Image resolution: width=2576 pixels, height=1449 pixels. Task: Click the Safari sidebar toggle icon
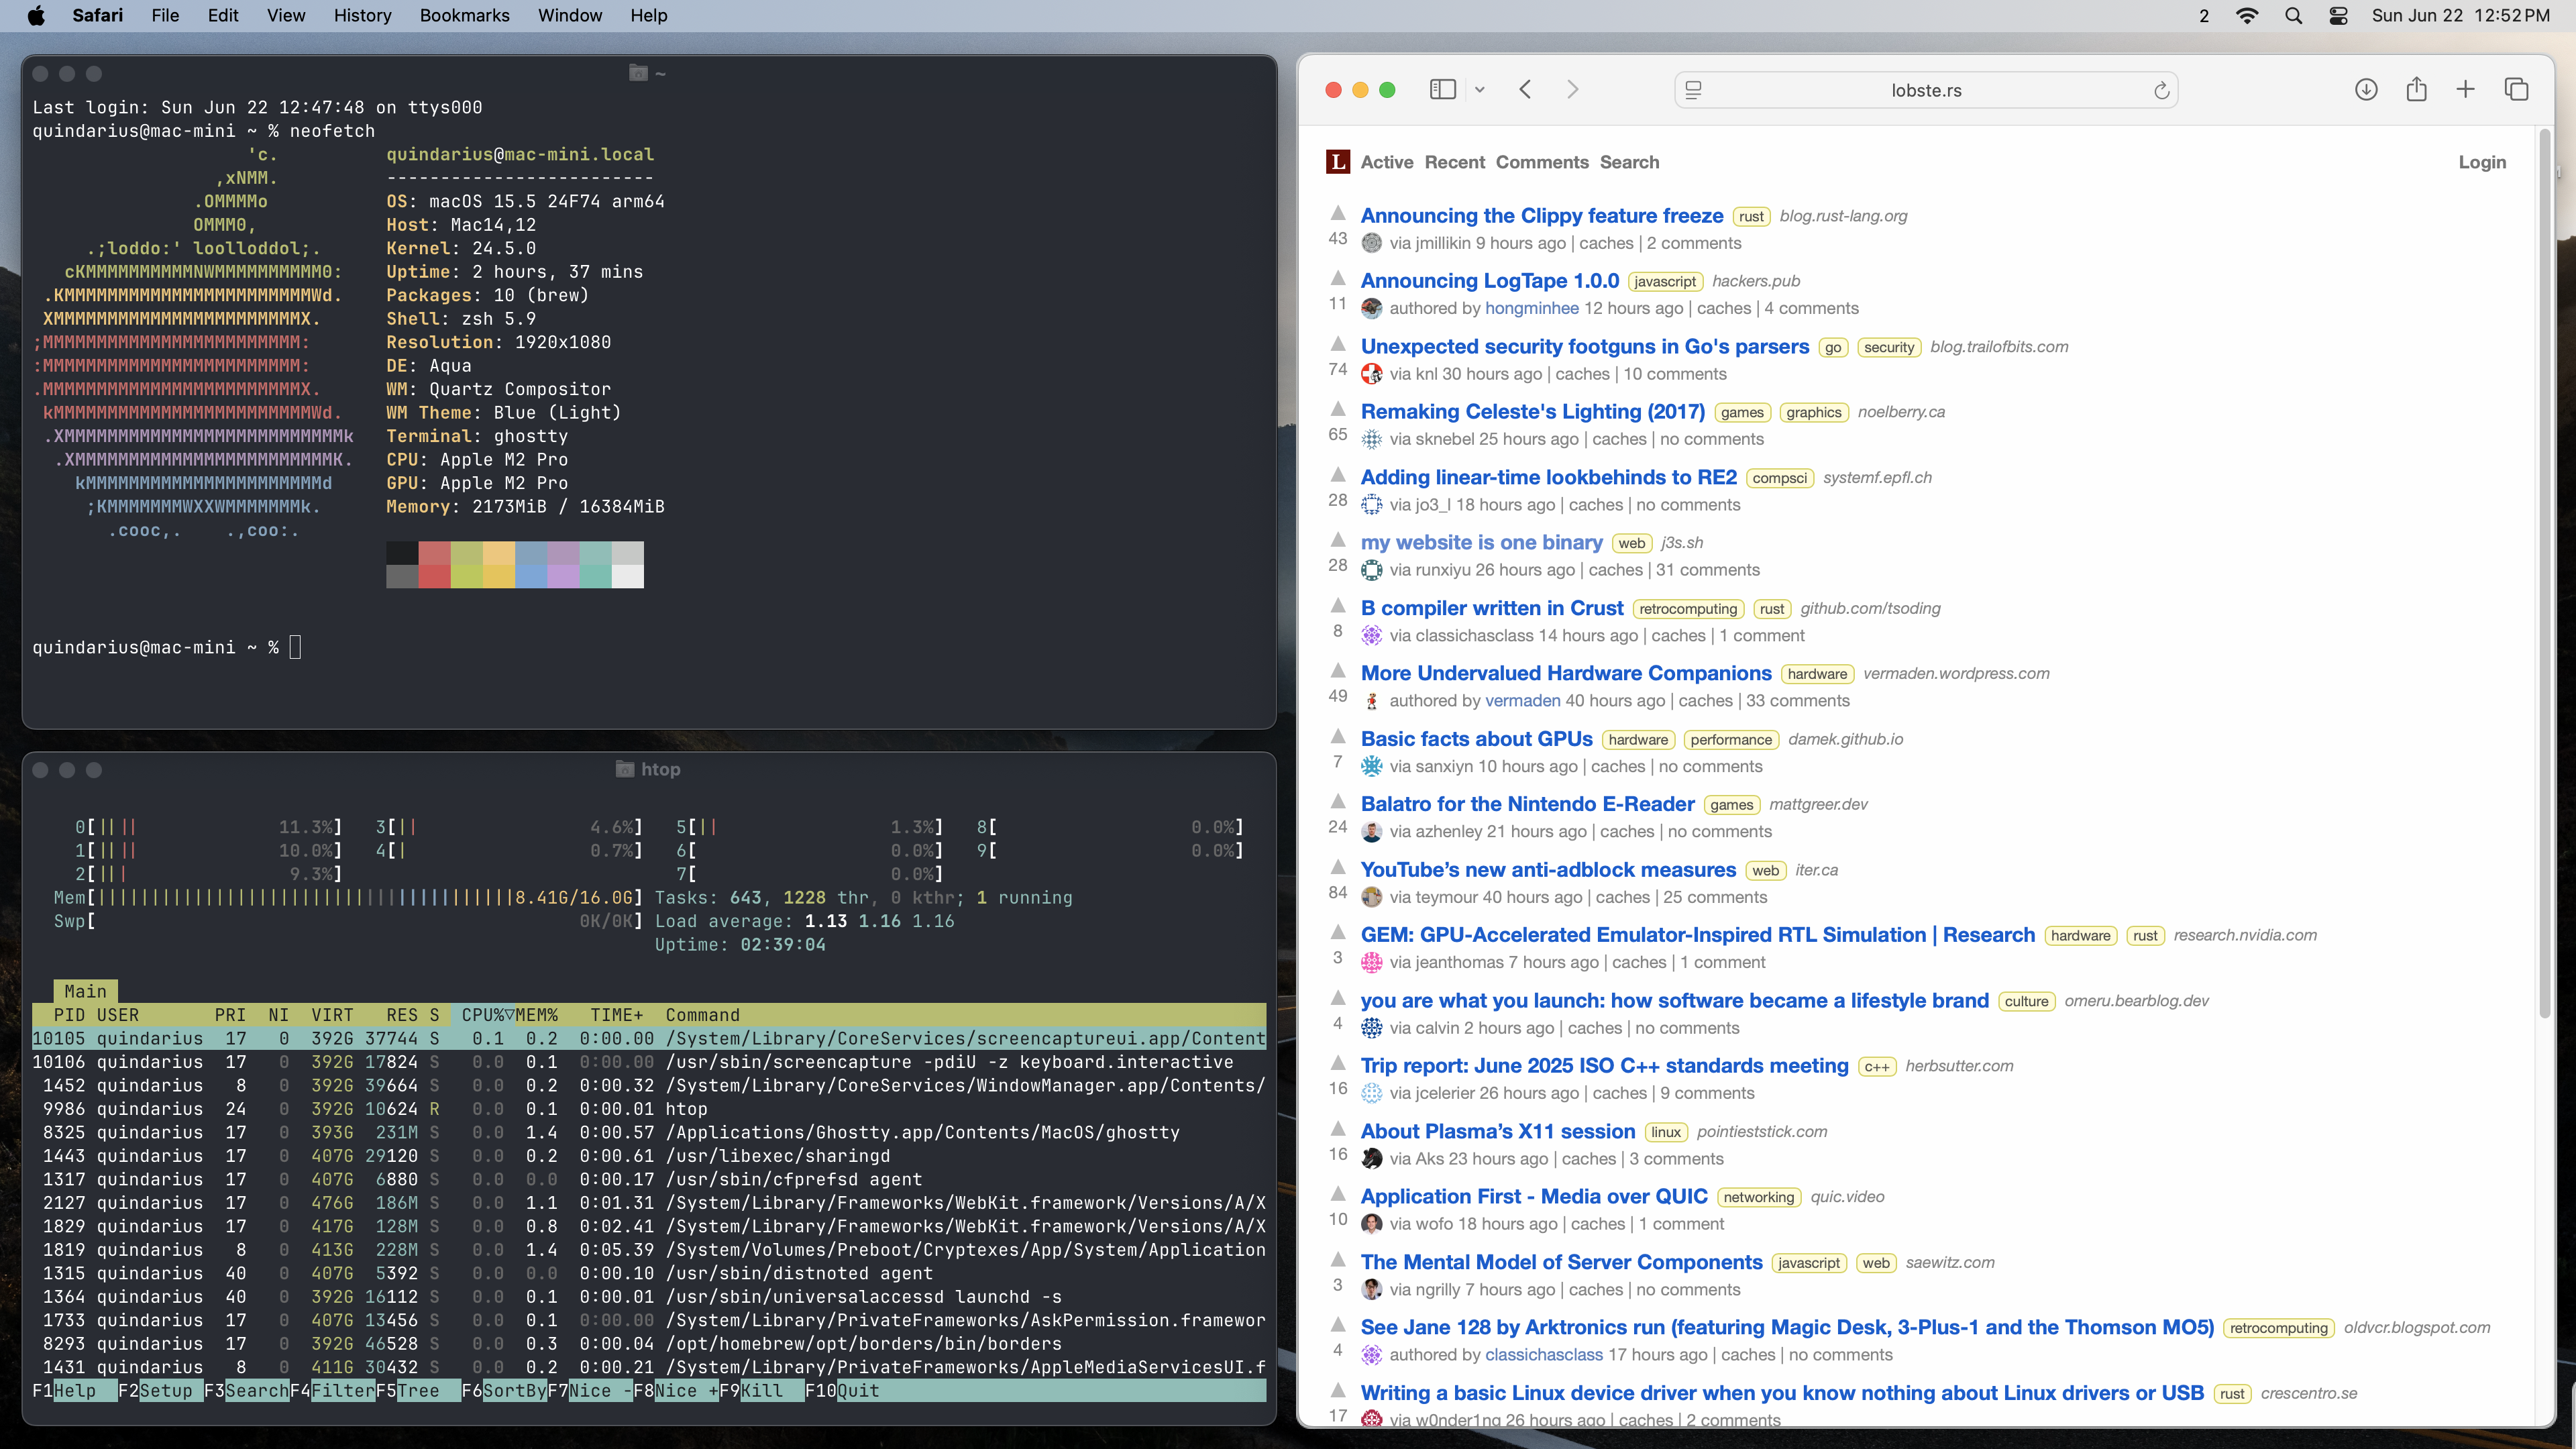coord(1442,90)
